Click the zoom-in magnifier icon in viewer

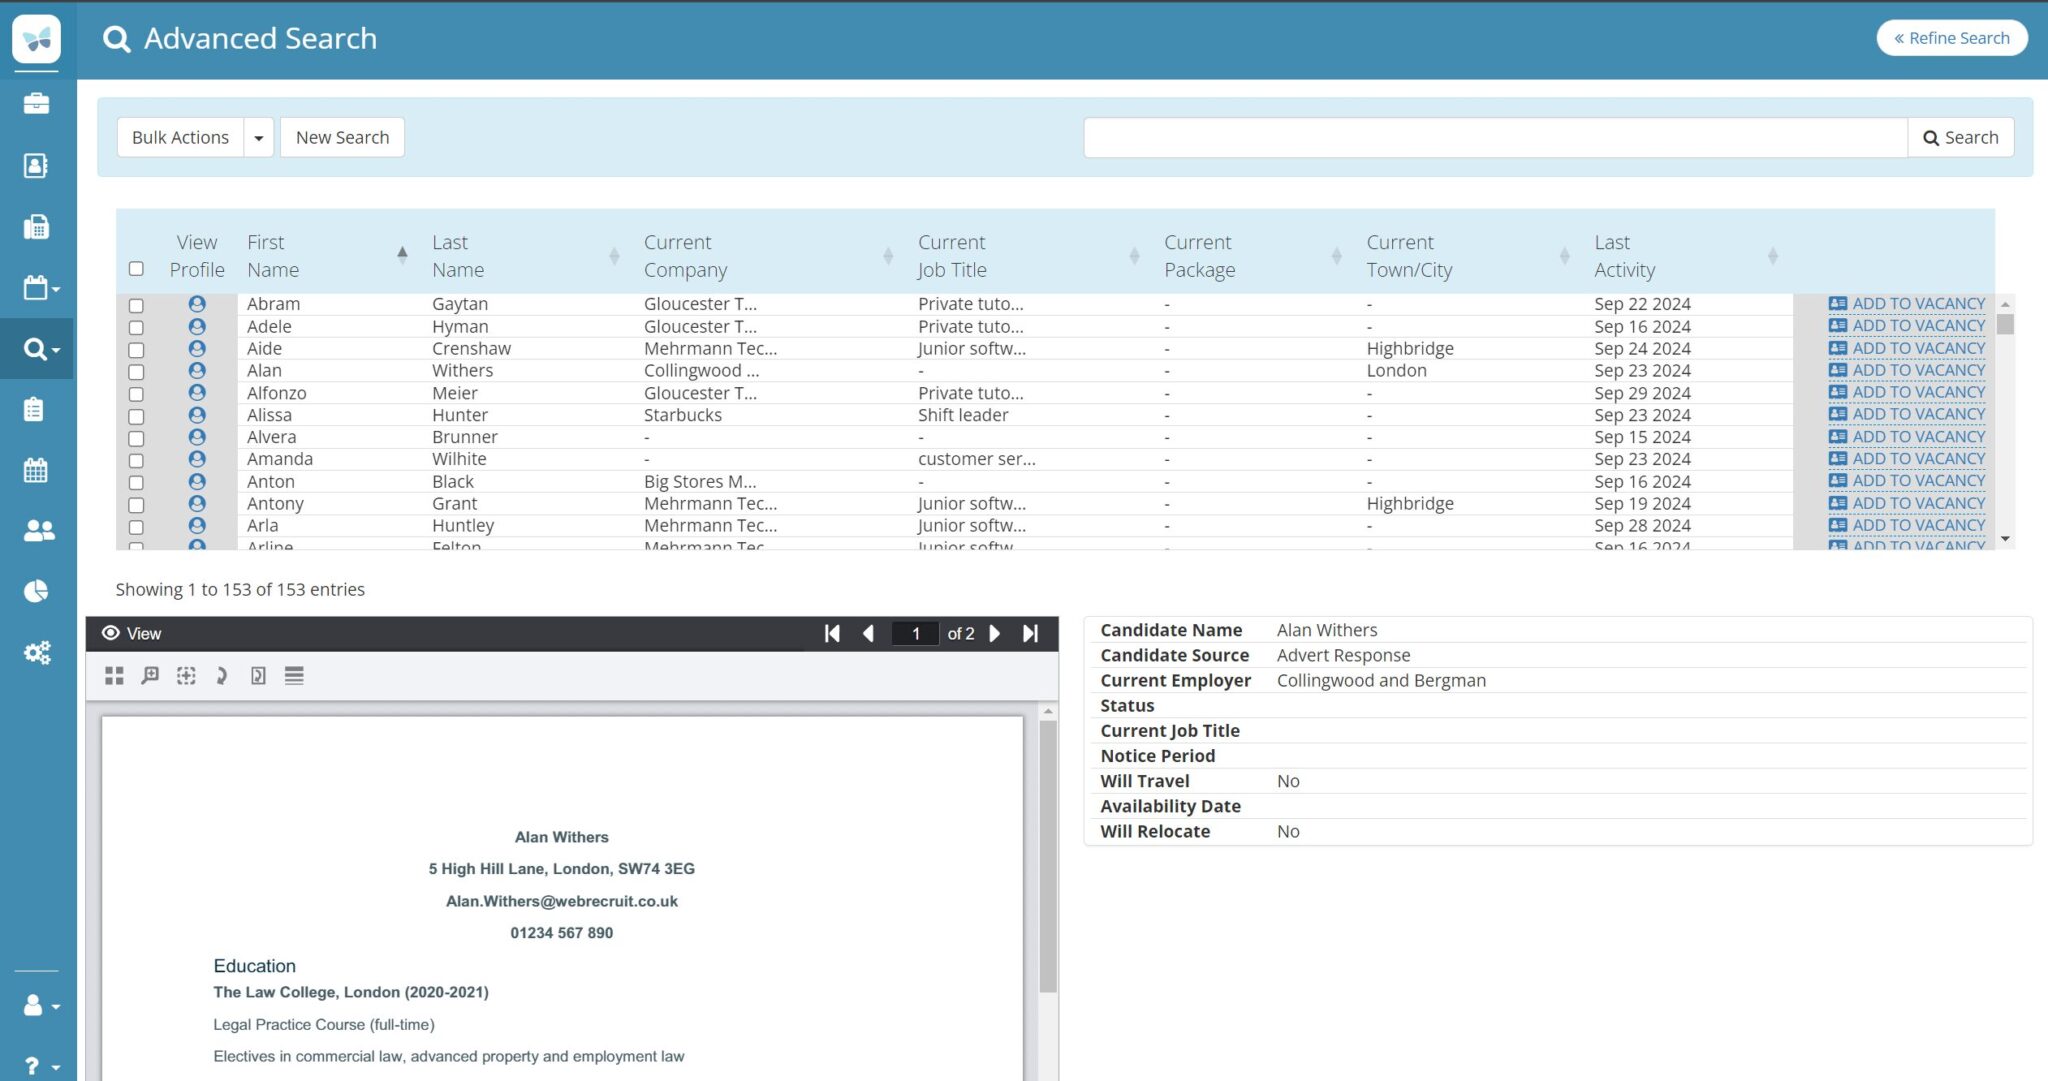pyautogui.click(x=150, y=676)
